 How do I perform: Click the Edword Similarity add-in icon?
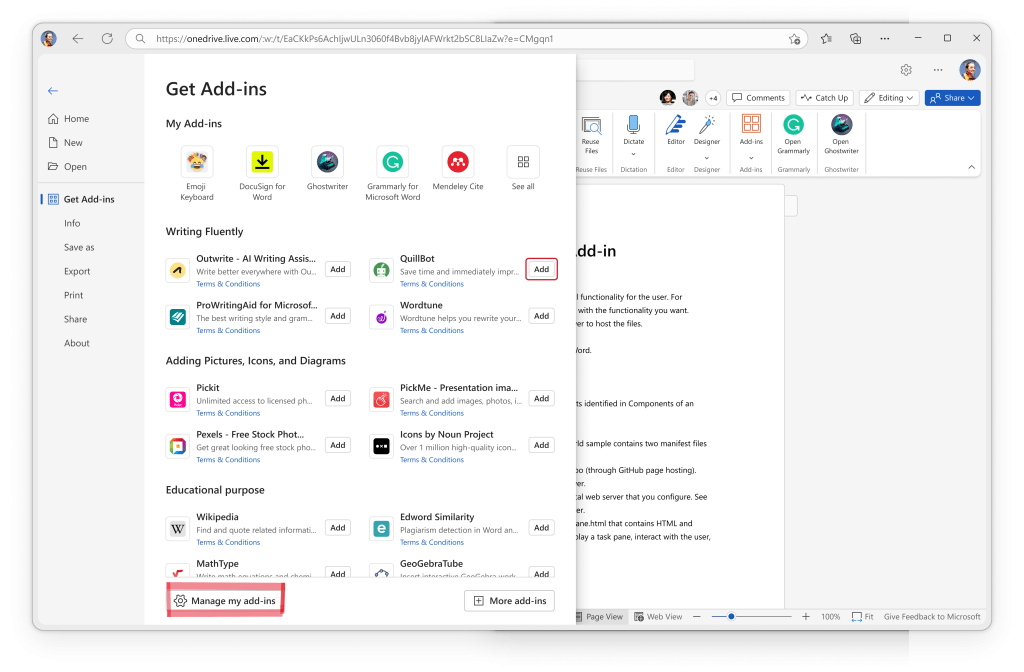pos(381,528)
